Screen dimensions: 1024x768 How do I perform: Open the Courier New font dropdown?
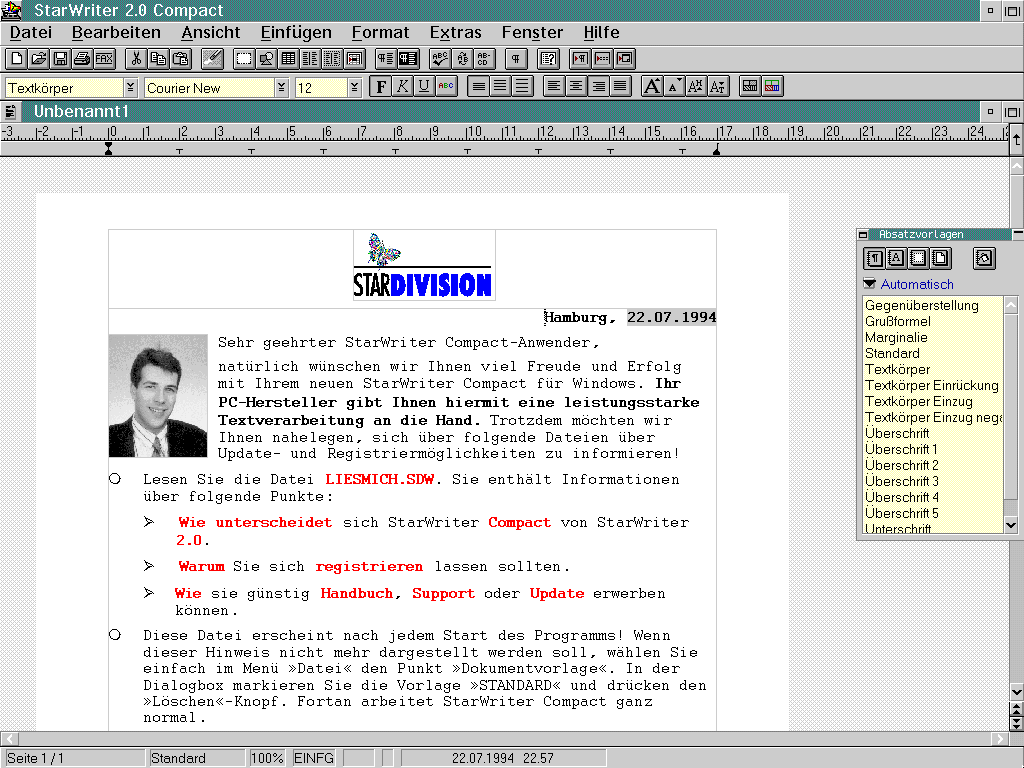[281, 87]
